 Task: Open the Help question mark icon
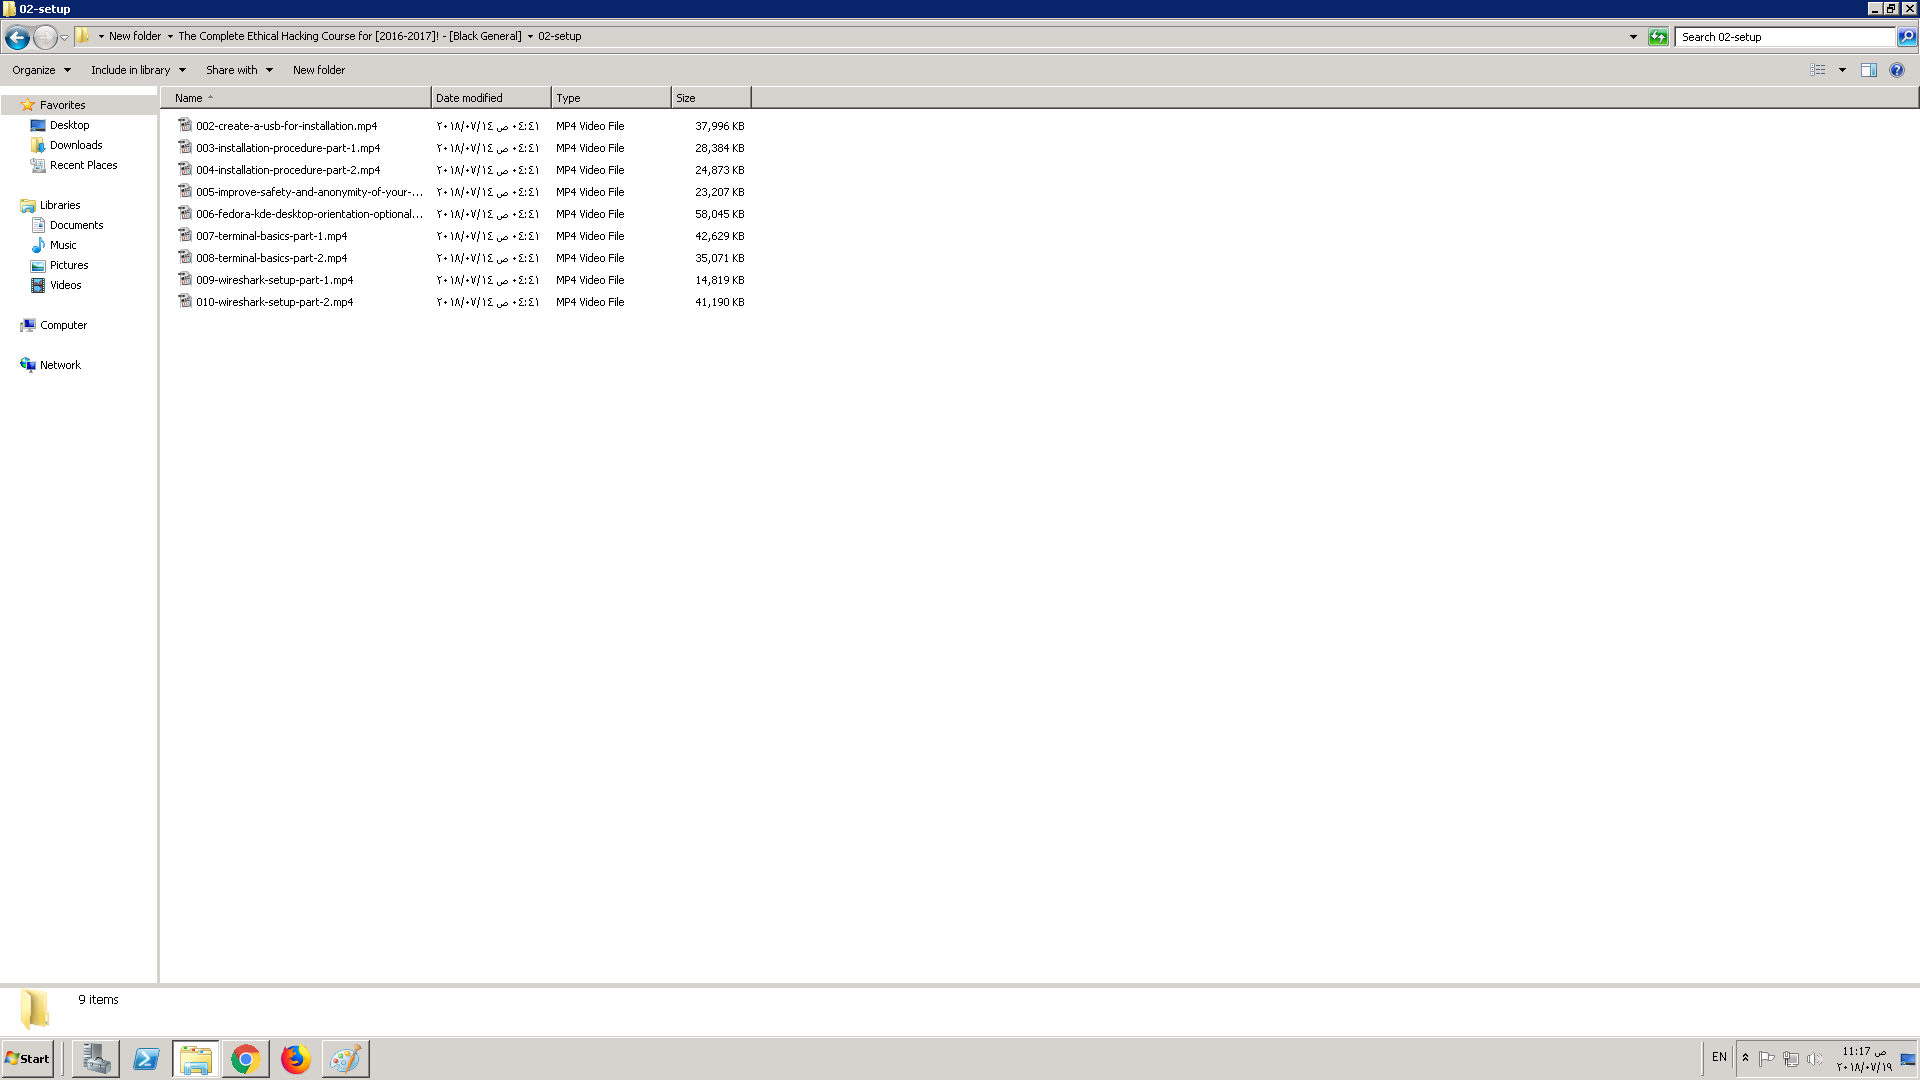click(x=1897, y=70)
